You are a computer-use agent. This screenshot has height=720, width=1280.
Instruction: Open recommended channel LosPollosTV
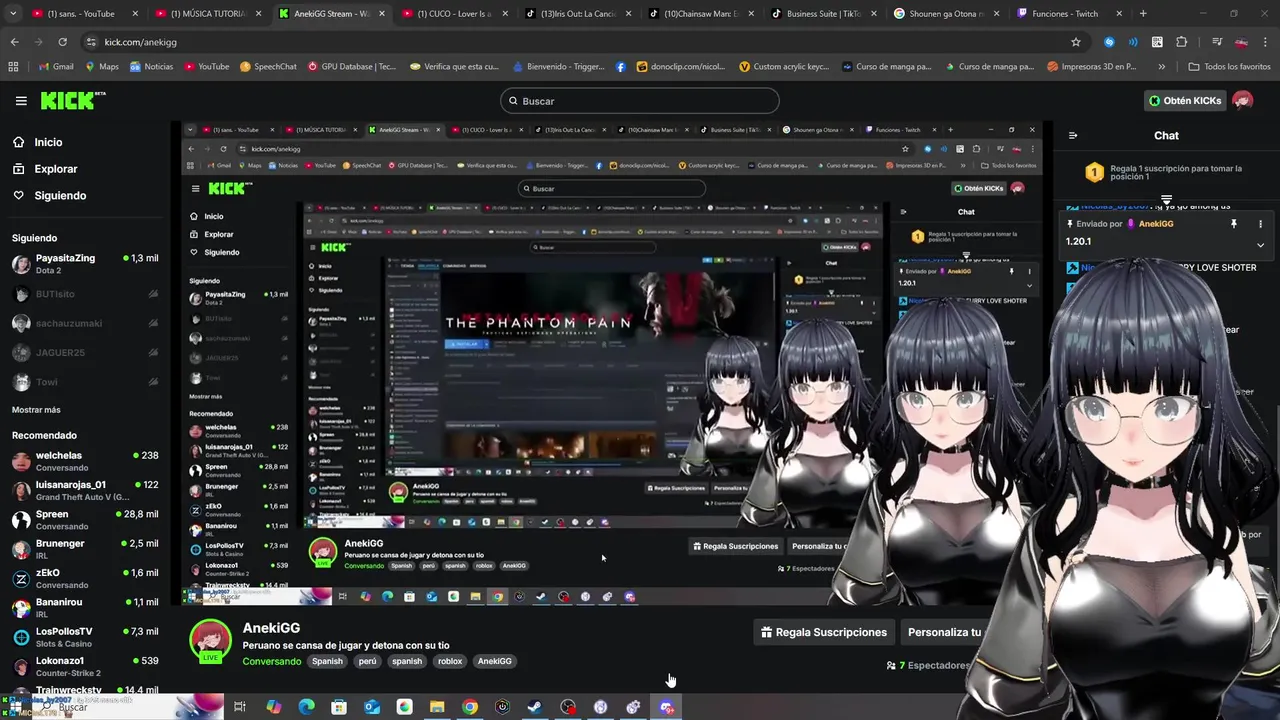[x=85, y=637]
